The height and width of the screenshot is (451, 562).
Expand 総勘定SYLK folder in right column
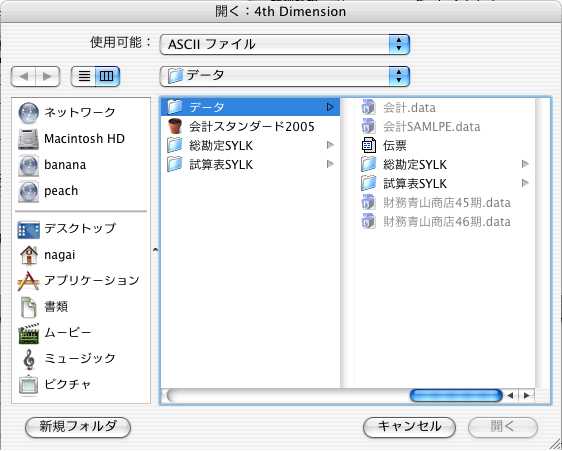pos(525,165)
